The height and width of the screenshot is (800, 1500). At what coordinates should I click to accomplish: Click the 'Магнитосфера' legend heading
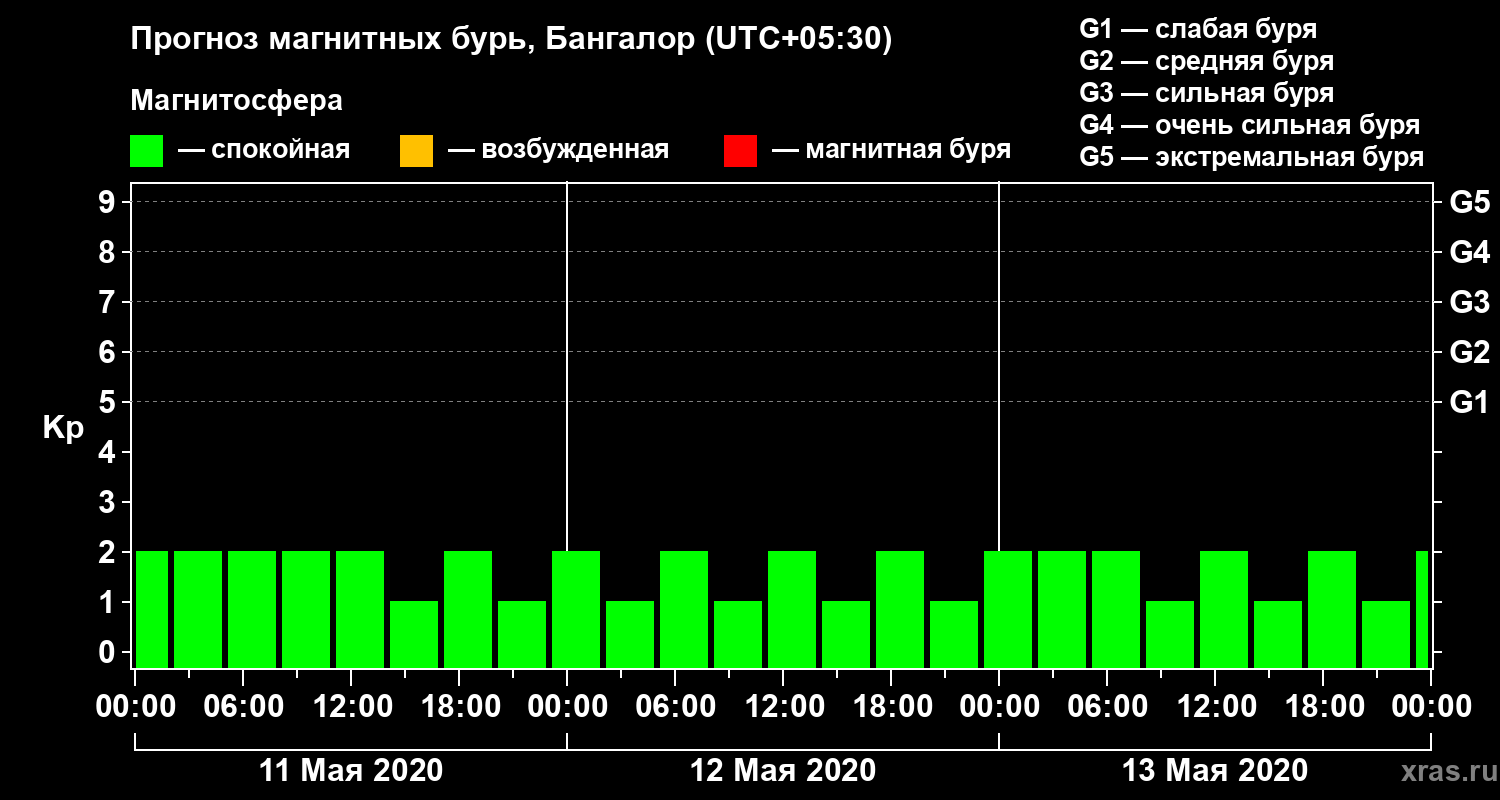pyautogui.click(x=236, y=101)
